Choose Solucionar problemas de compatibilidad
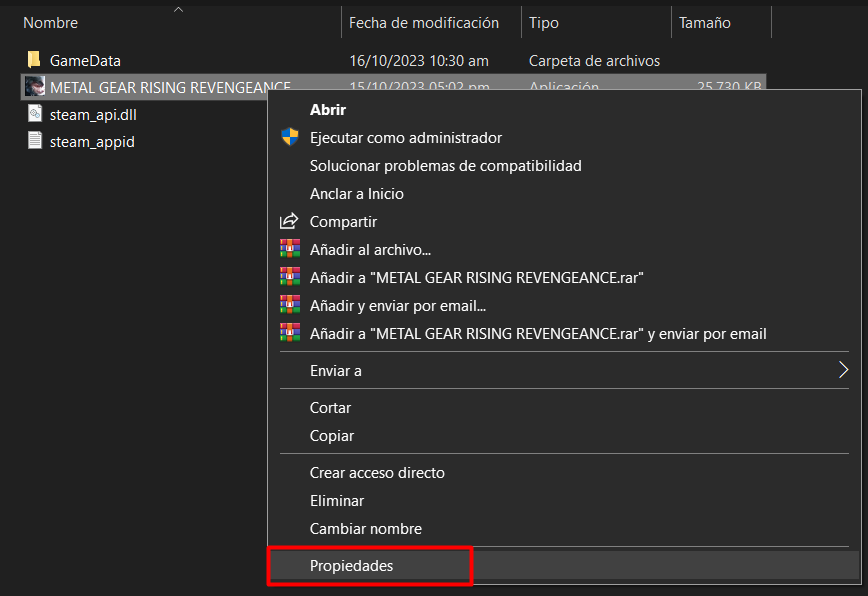Viewport: 868px width, 596px height. coord(445,166)
